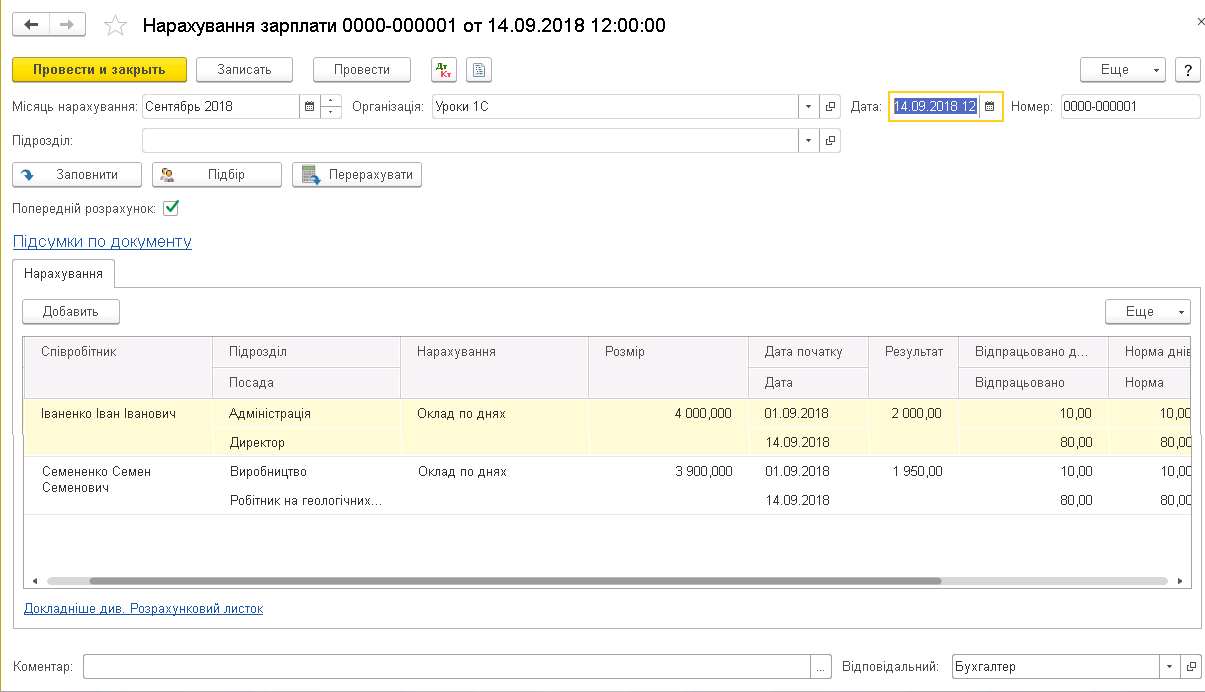Open the Підсумки по документу link
The width and height of the screenshot is (1205, 692).
102,241
